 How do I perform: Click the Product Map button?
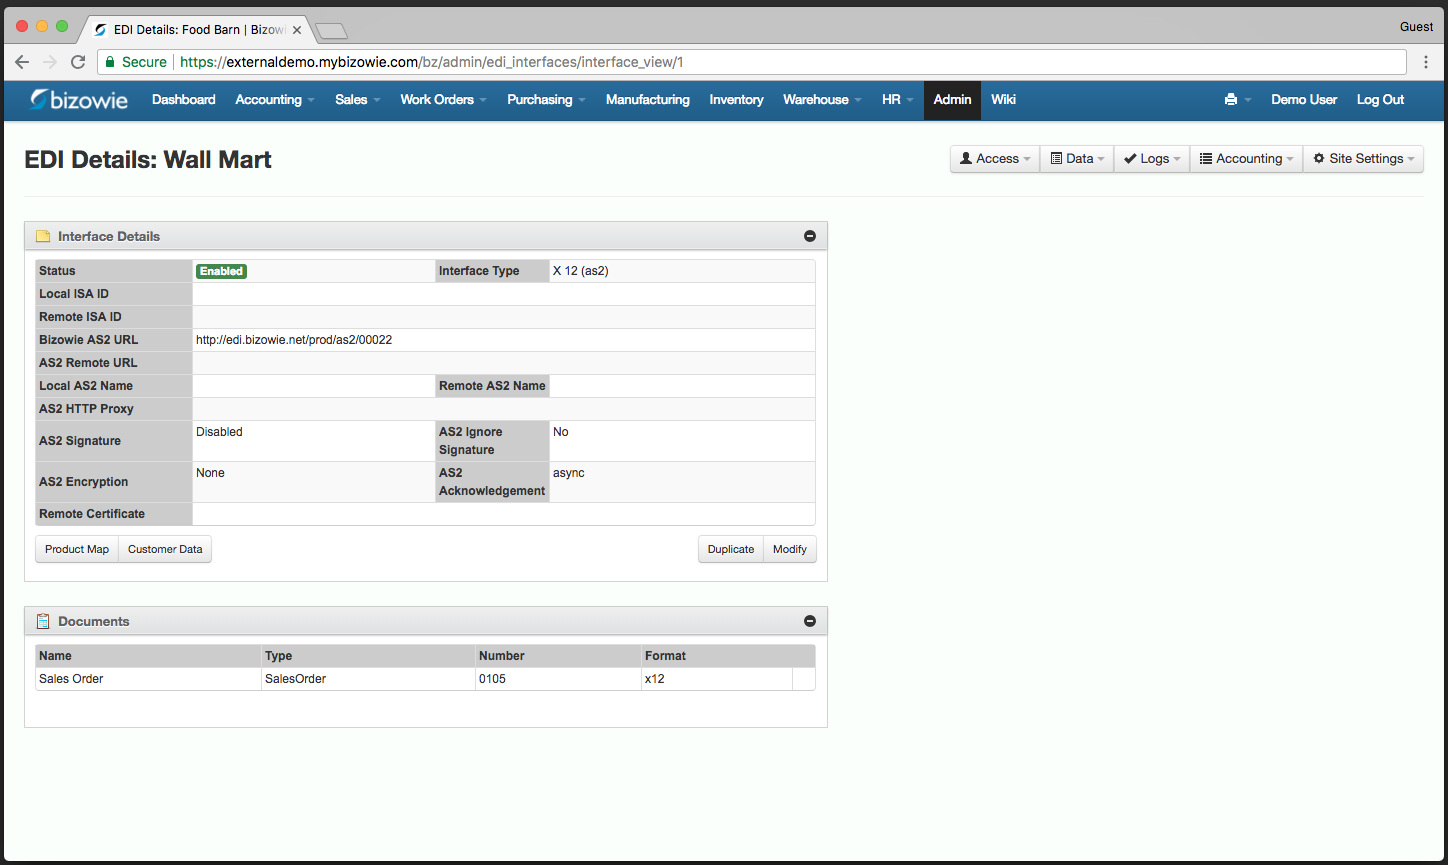77,549
